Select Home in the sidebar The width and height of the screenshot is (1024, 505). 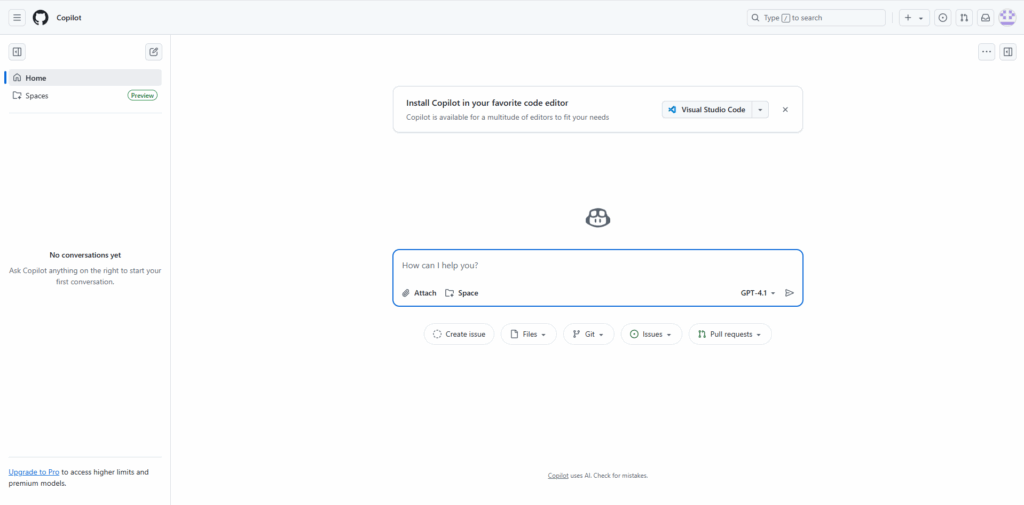[x=85, y=78]
